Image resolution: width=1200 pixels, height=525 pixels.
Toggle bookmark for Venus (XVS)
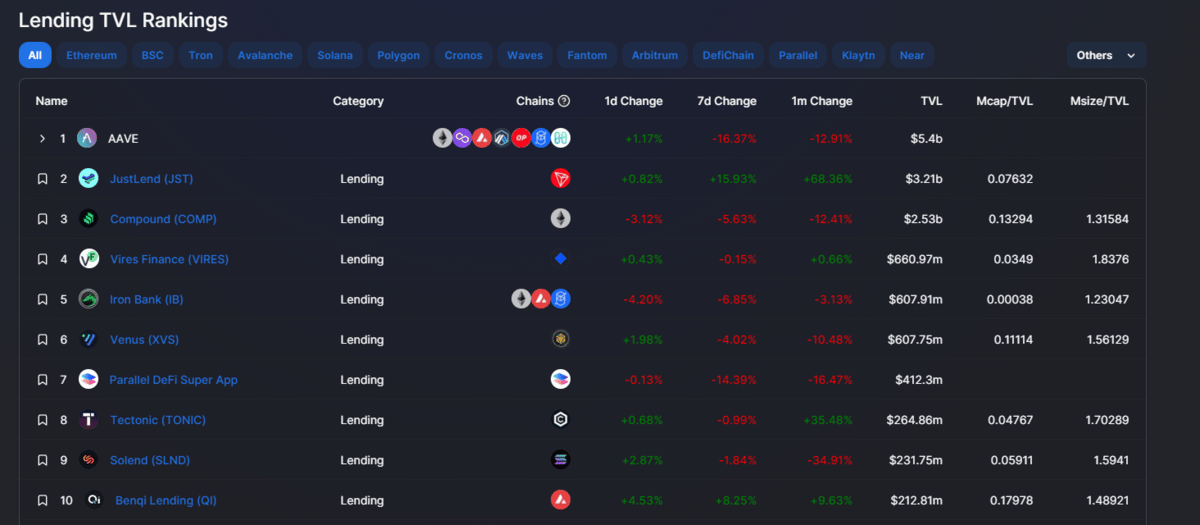[x=42, y=339]
